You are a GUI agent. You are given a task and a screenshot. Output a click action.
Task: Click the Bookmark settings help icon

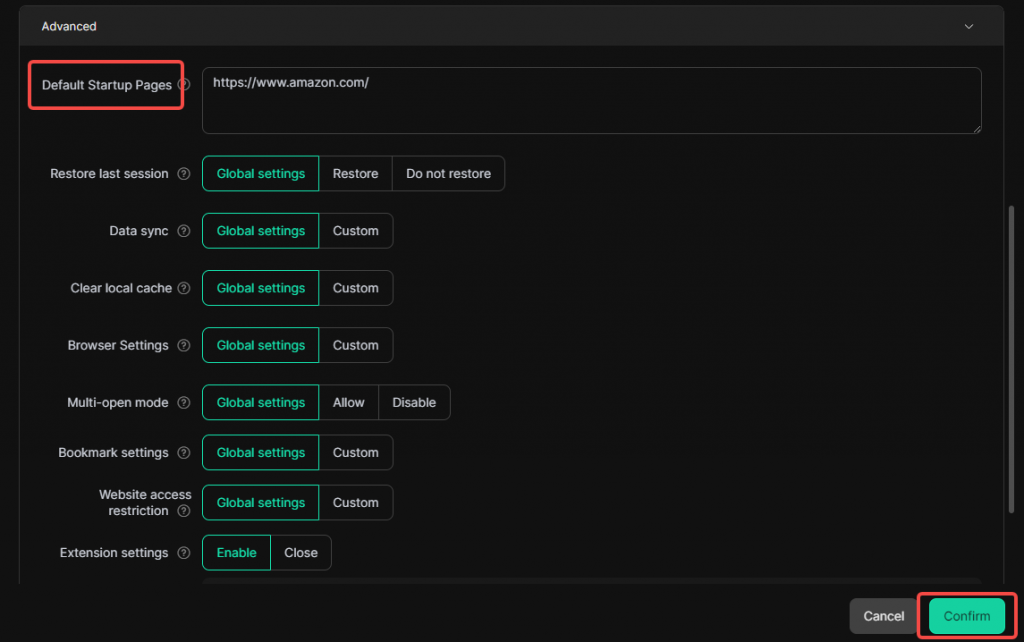(x=183, y=453)
